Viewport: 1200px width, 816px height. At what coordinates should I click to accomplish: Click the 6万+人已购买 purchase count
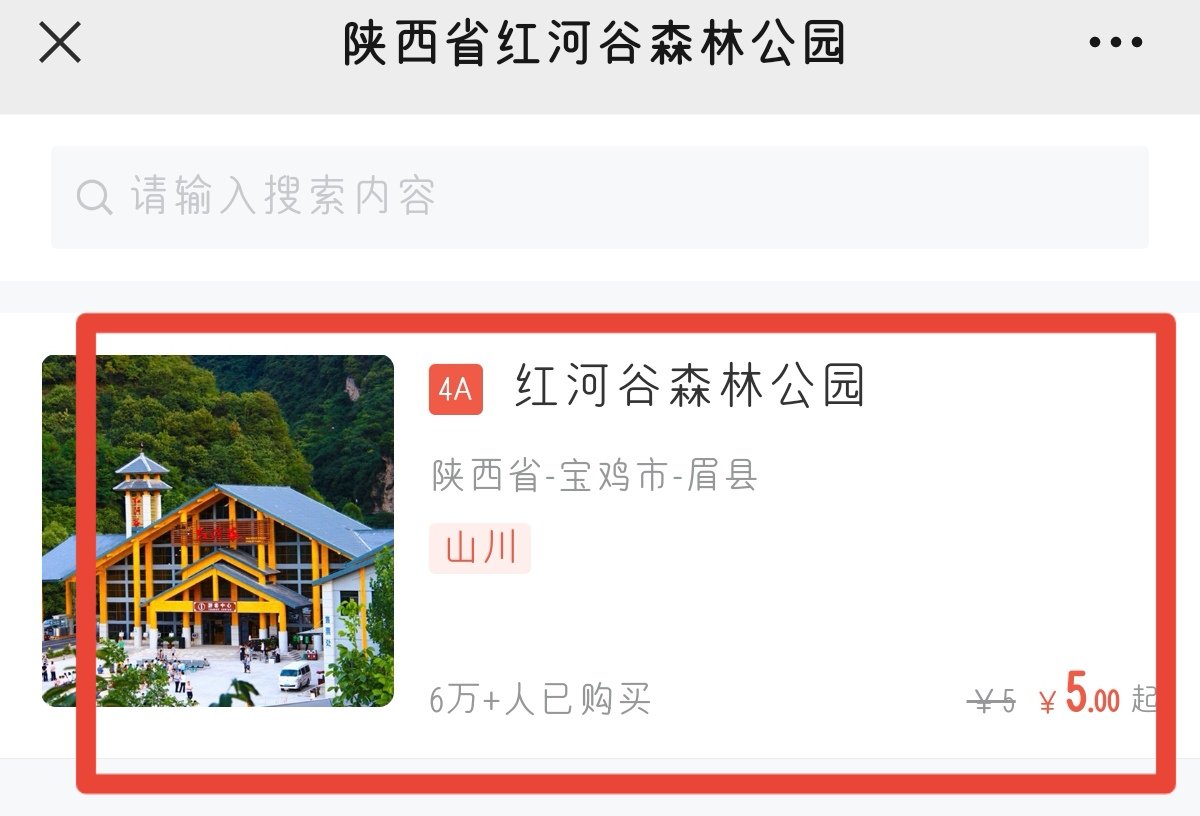540,700
